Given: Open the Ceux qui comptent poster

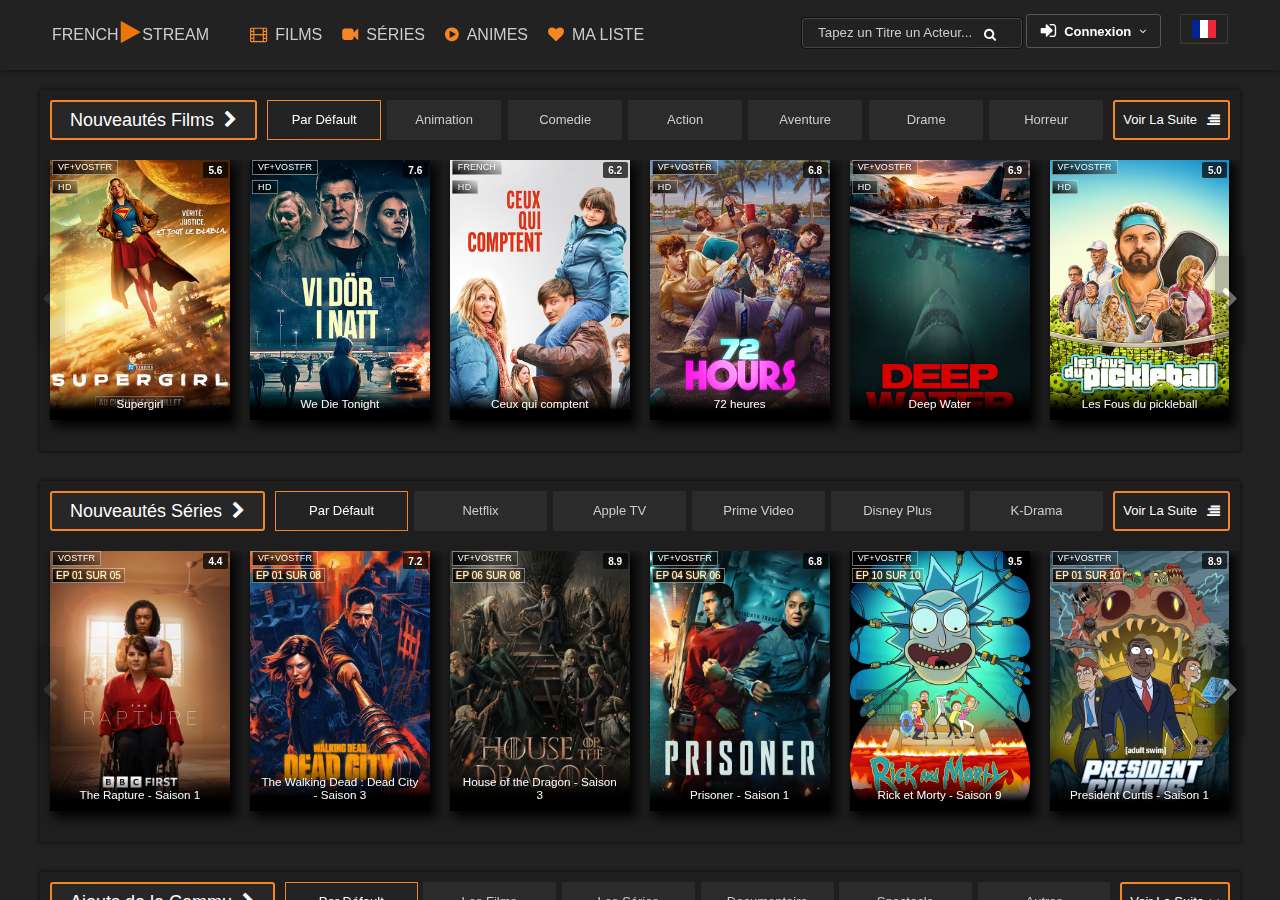Looking at the screenshot, I should click(x=540, y=289).
